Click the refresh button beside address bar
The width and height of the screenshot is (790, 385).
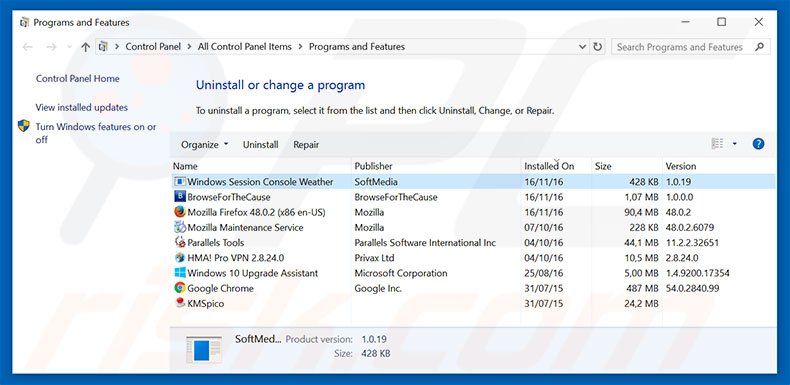point(598,47)
